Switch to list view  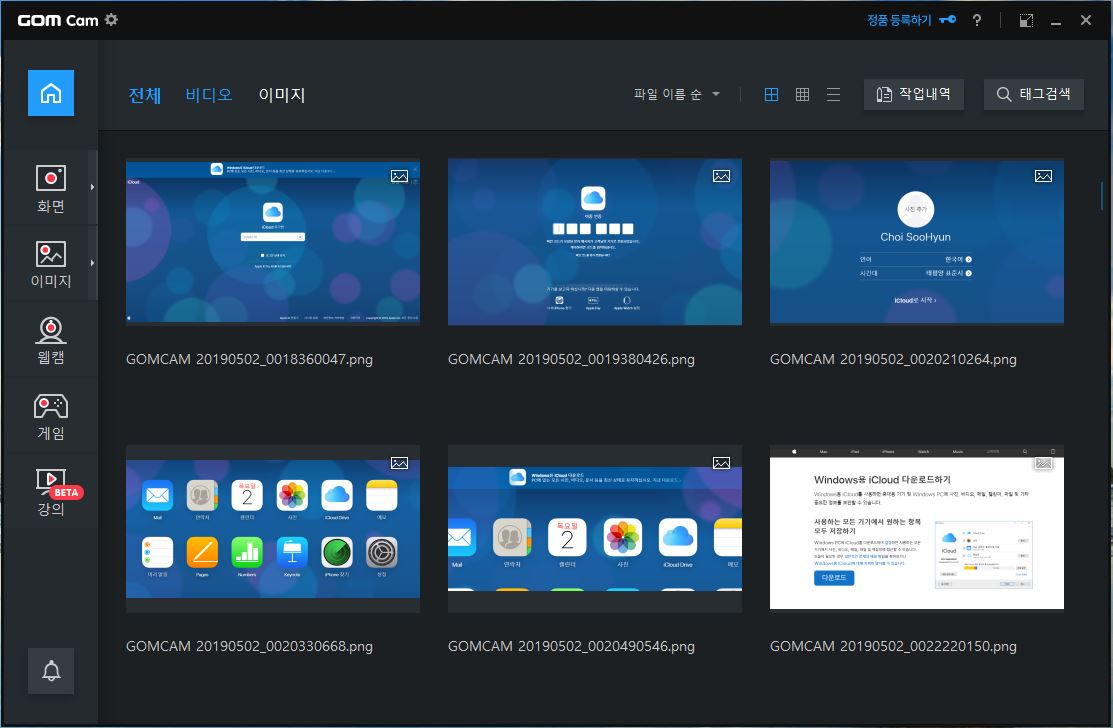pos(833,94)
